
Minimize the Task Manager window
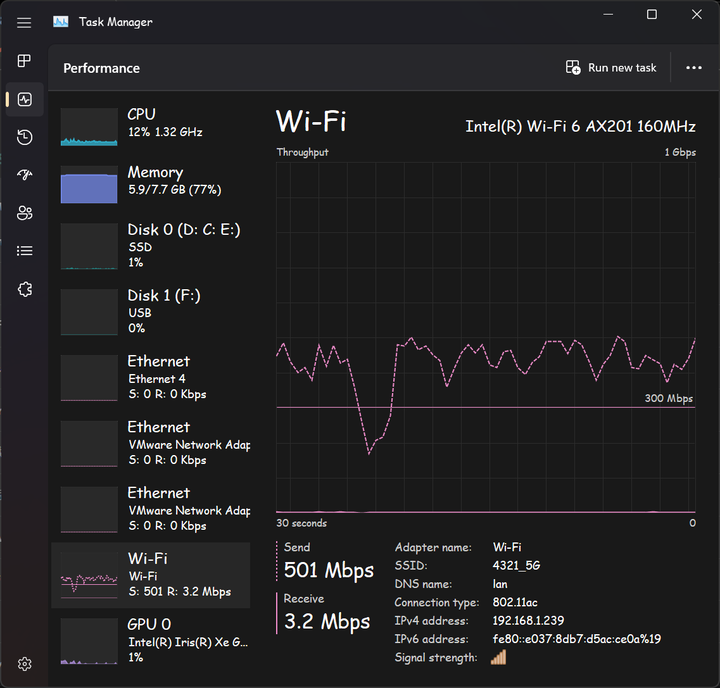pyautogui.click(x=608, y=15)
